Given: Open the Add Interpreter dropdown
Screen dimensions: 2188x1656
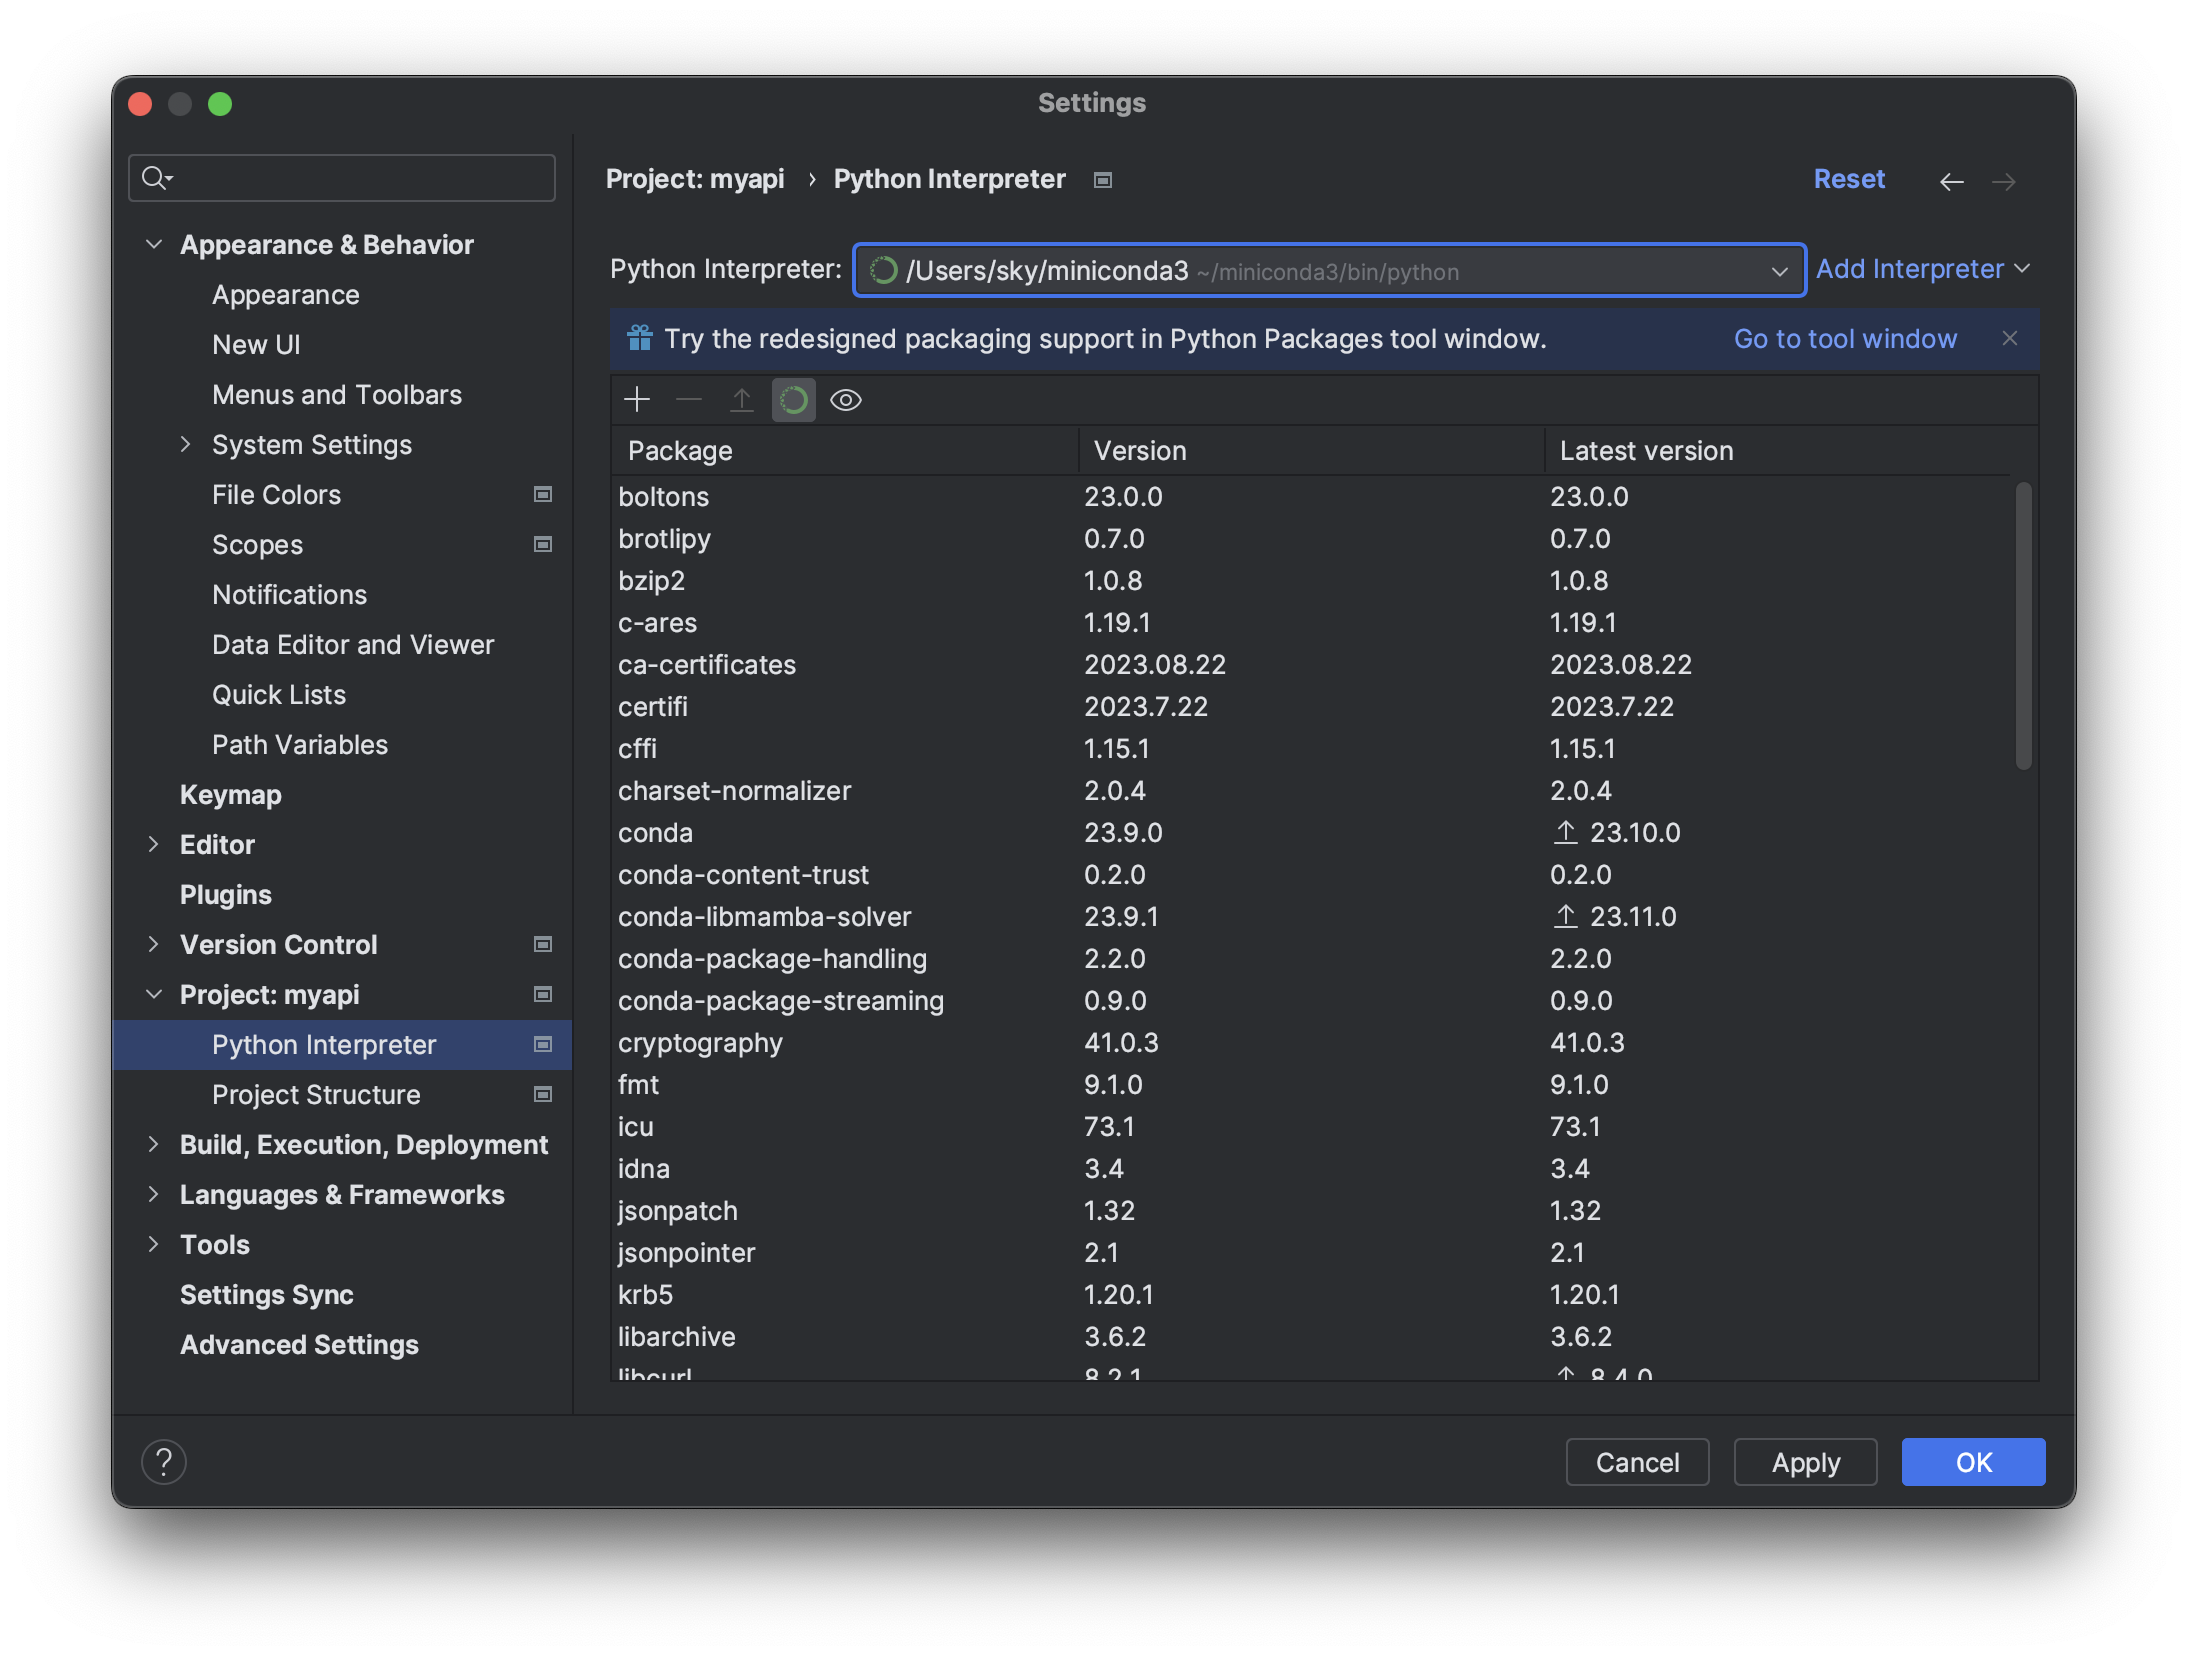Looking at the screenshot, I should tap(1922, 269).
